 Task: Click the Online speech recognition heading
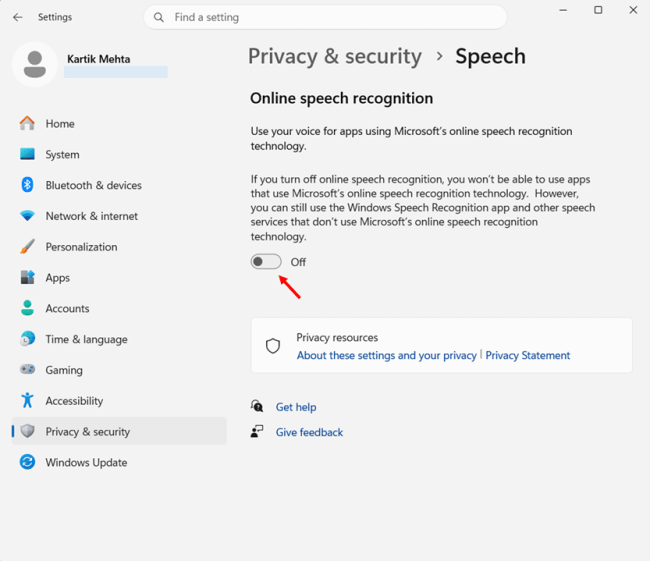click(x=342, y=98)
